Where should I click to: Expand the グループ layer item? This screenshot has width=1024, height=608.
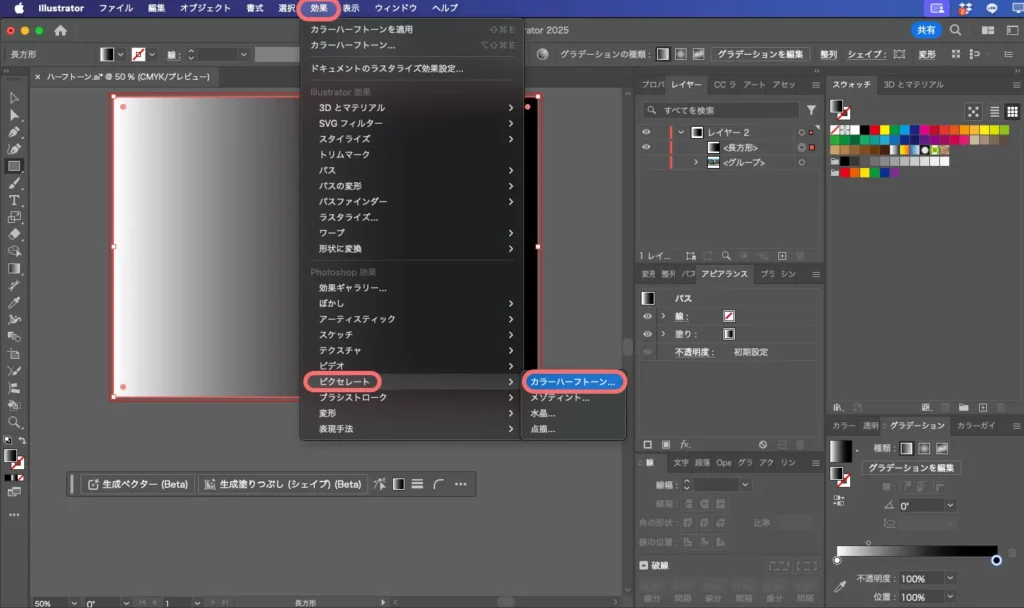click(x=696, y=162)
